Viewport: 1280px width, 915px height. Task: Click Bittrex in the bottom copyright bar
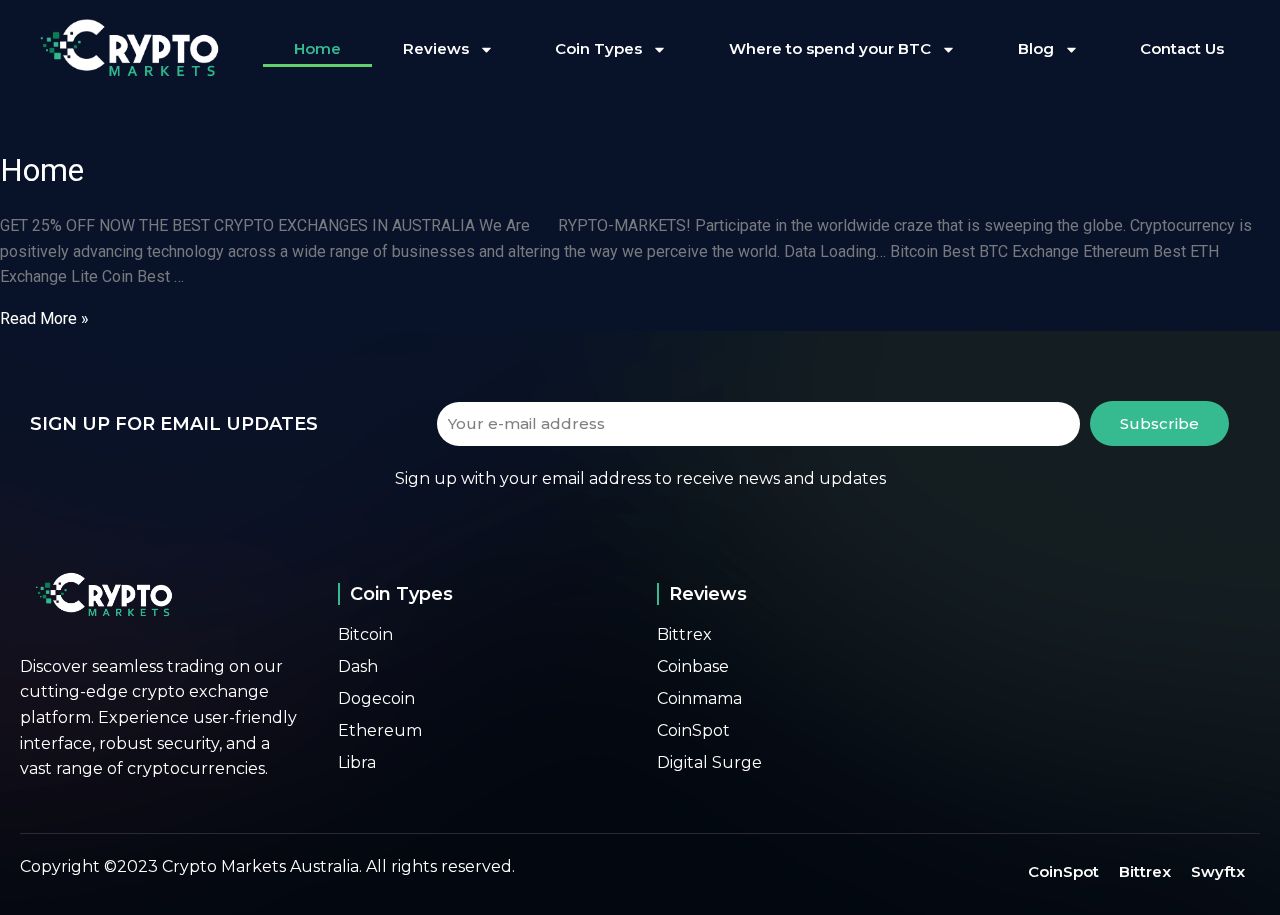(1145, 872)
